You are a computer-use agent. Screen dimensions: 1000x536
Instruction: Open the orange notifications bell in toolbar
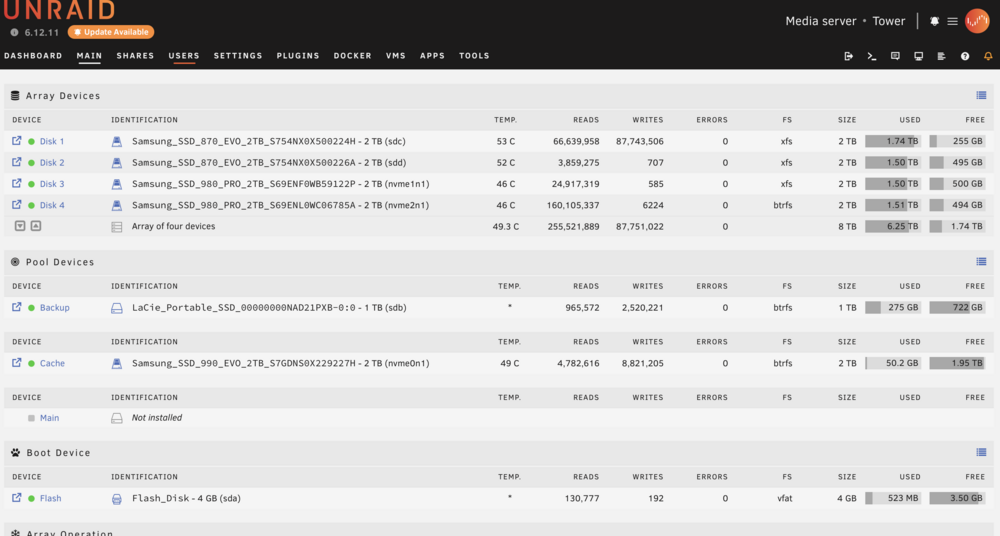point(988,56)
